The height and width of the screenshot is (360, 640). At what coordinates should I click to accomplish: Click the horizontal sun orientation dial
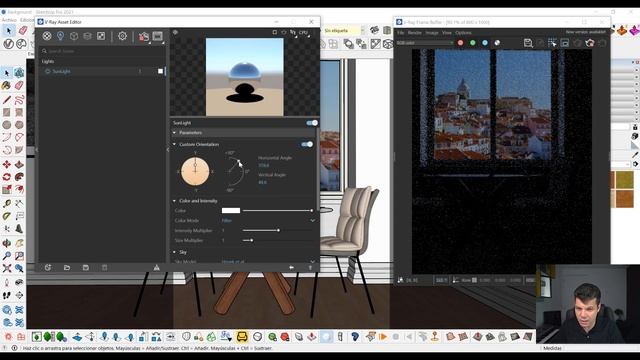pyautogui.click(x=195, y=171)
